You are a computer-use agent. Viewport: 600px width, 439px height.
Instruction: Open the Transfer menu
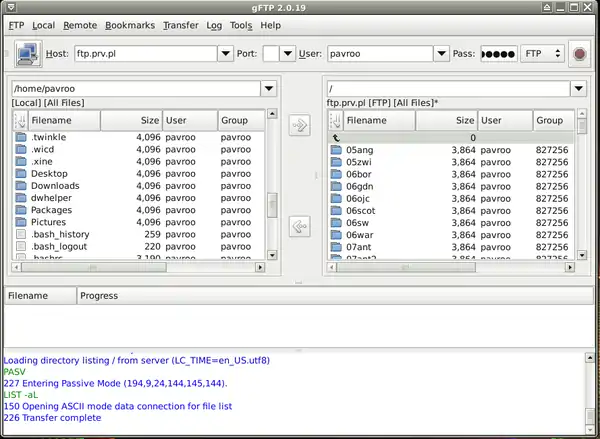[180, 24]
